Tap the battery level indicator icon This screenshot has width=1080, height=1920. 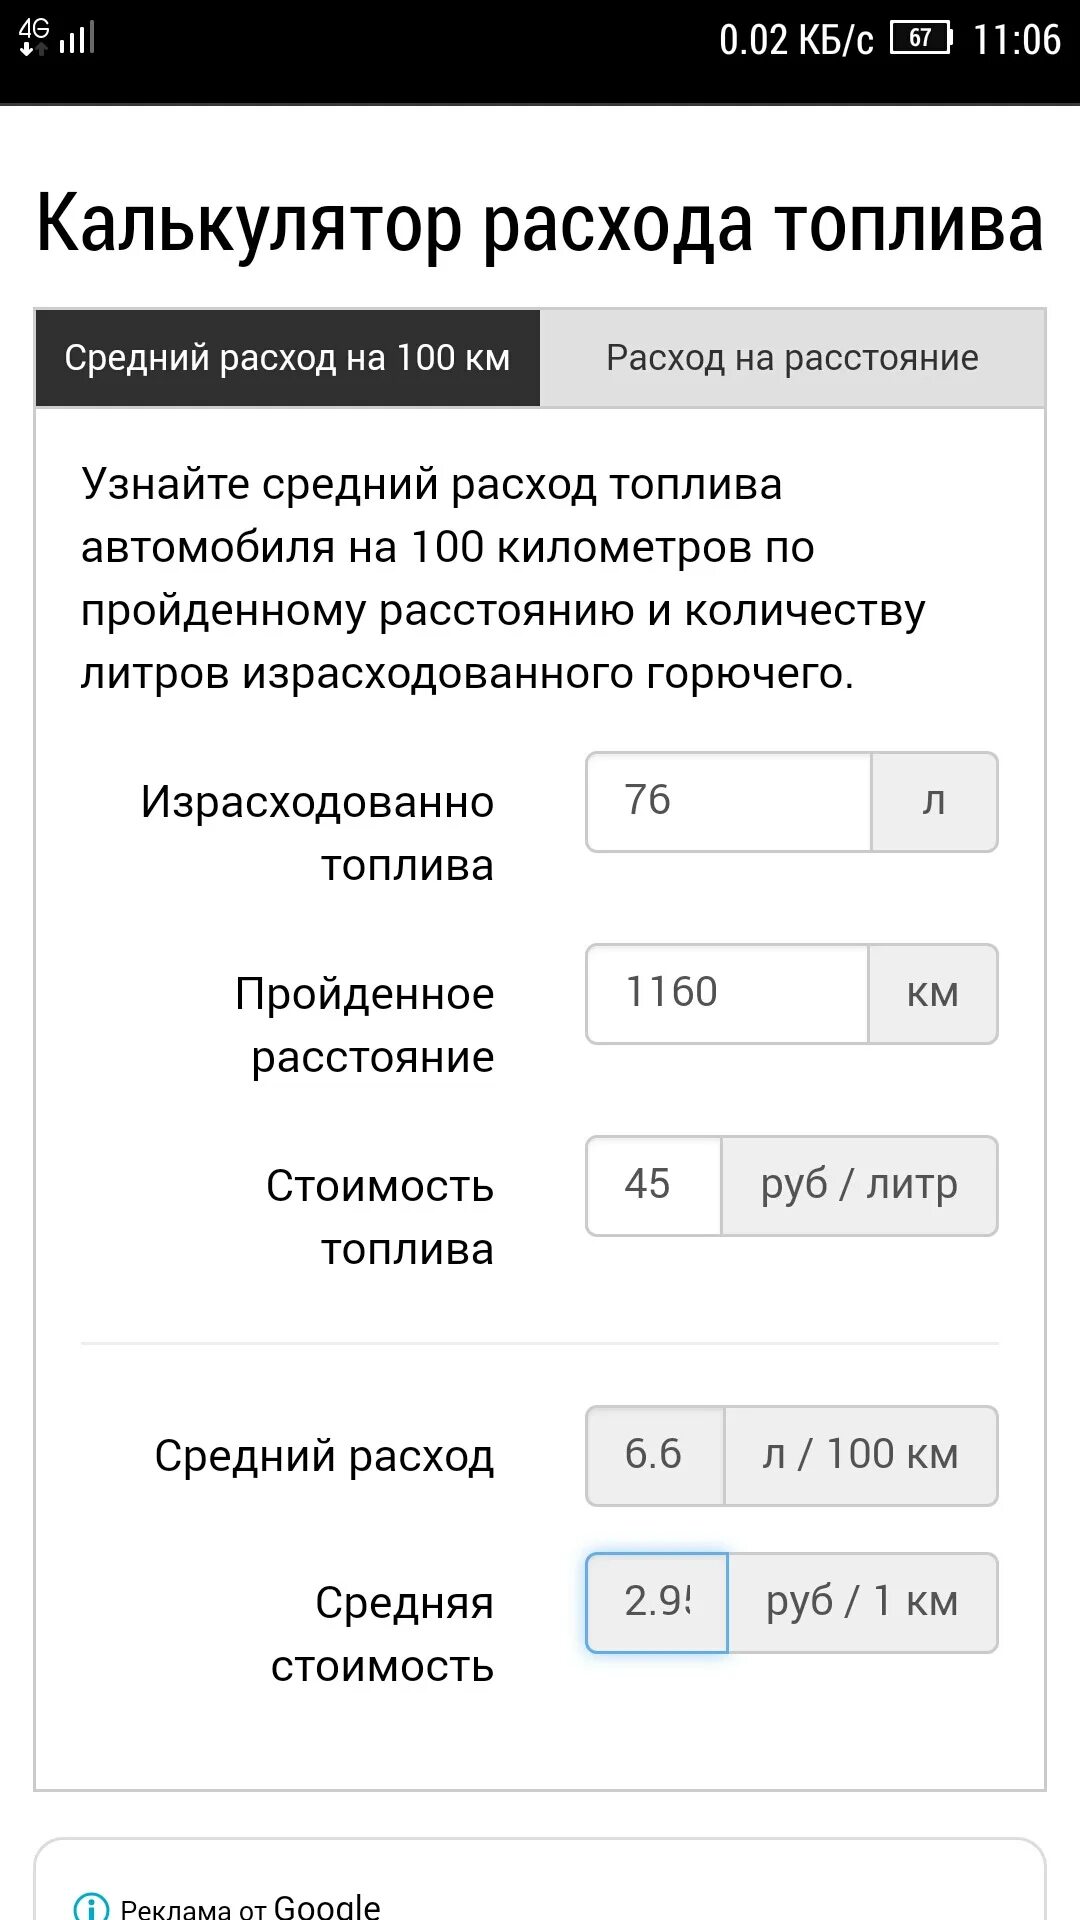coord(921,39)
